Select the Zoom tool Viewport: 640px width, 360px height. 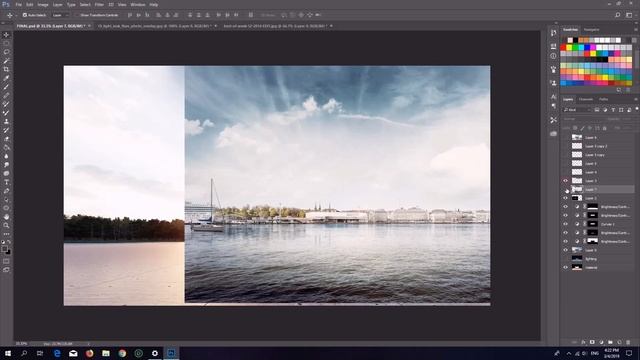[6, 225]
